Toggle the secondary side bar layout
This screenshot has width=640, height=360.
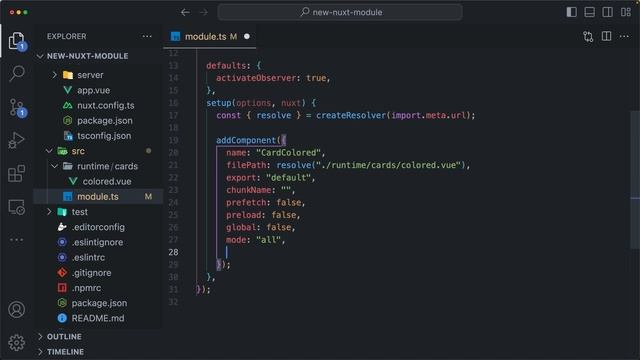pos(607,12)
